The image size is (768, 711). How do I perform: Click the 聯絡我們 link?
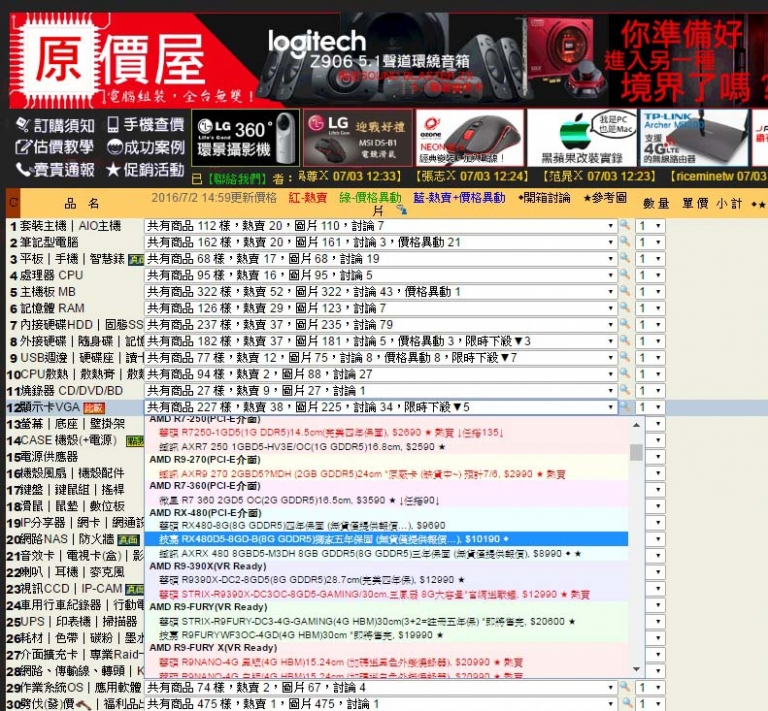click(237, 178)
